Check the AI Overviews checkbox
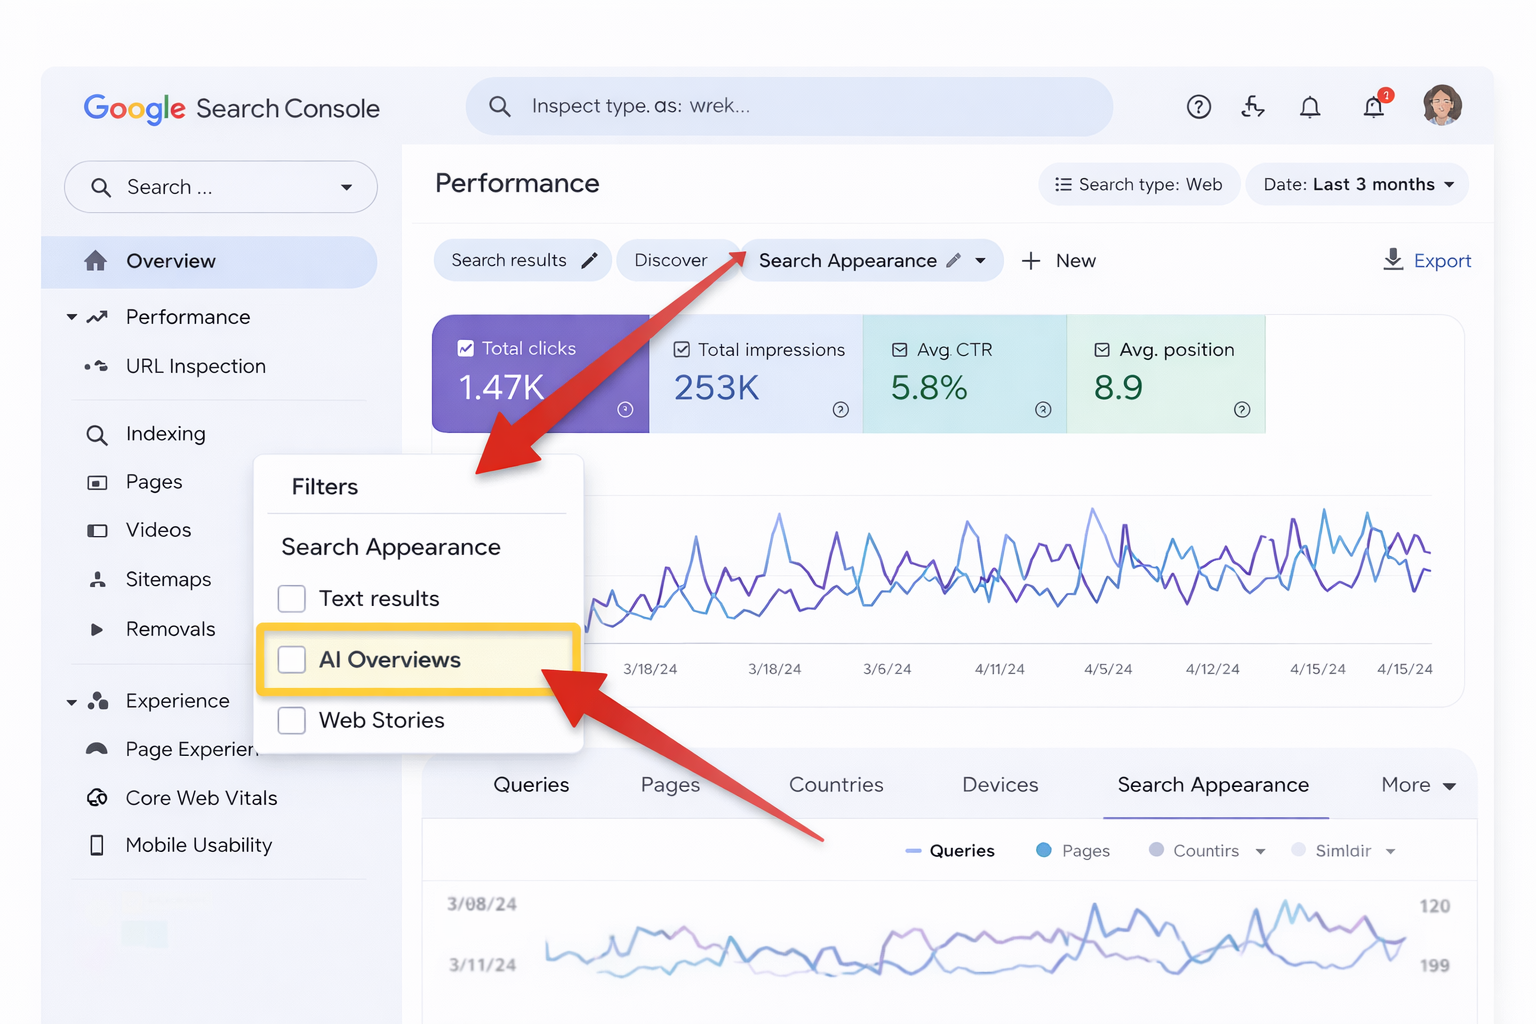The height and width of the screenshot is (1024, 1536). [291, 659]
